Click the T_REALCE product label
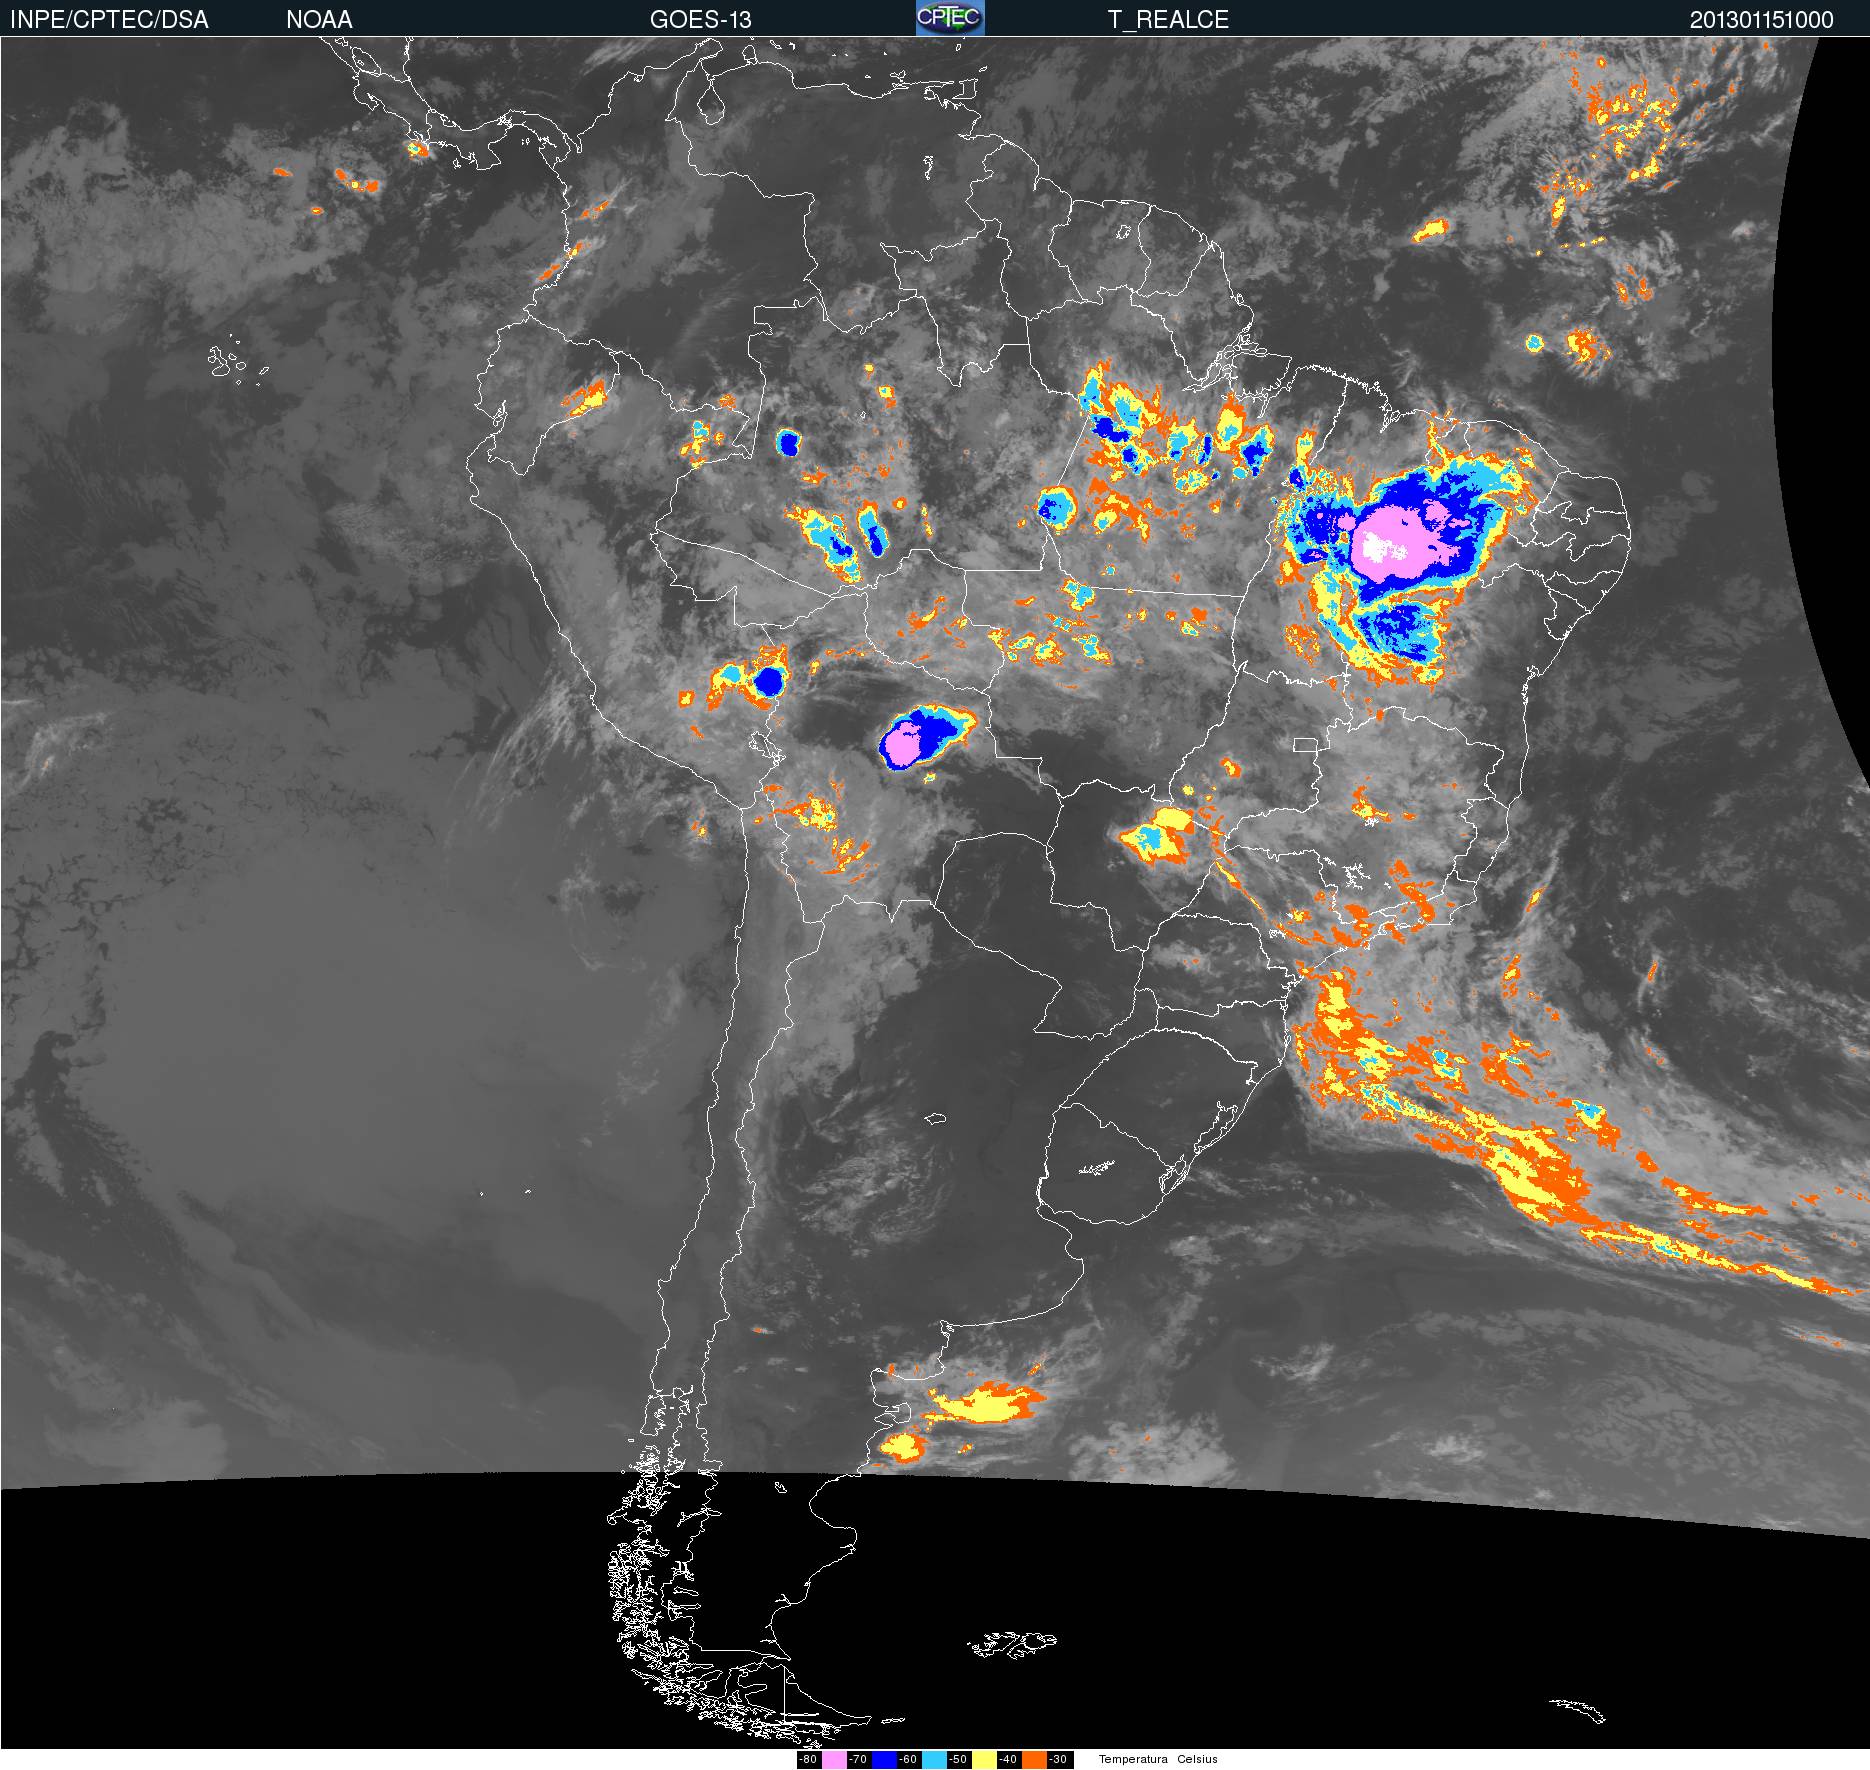Image resolution: width=1870 pixels, height=1770 pixels. click(x=1168, y=20)
